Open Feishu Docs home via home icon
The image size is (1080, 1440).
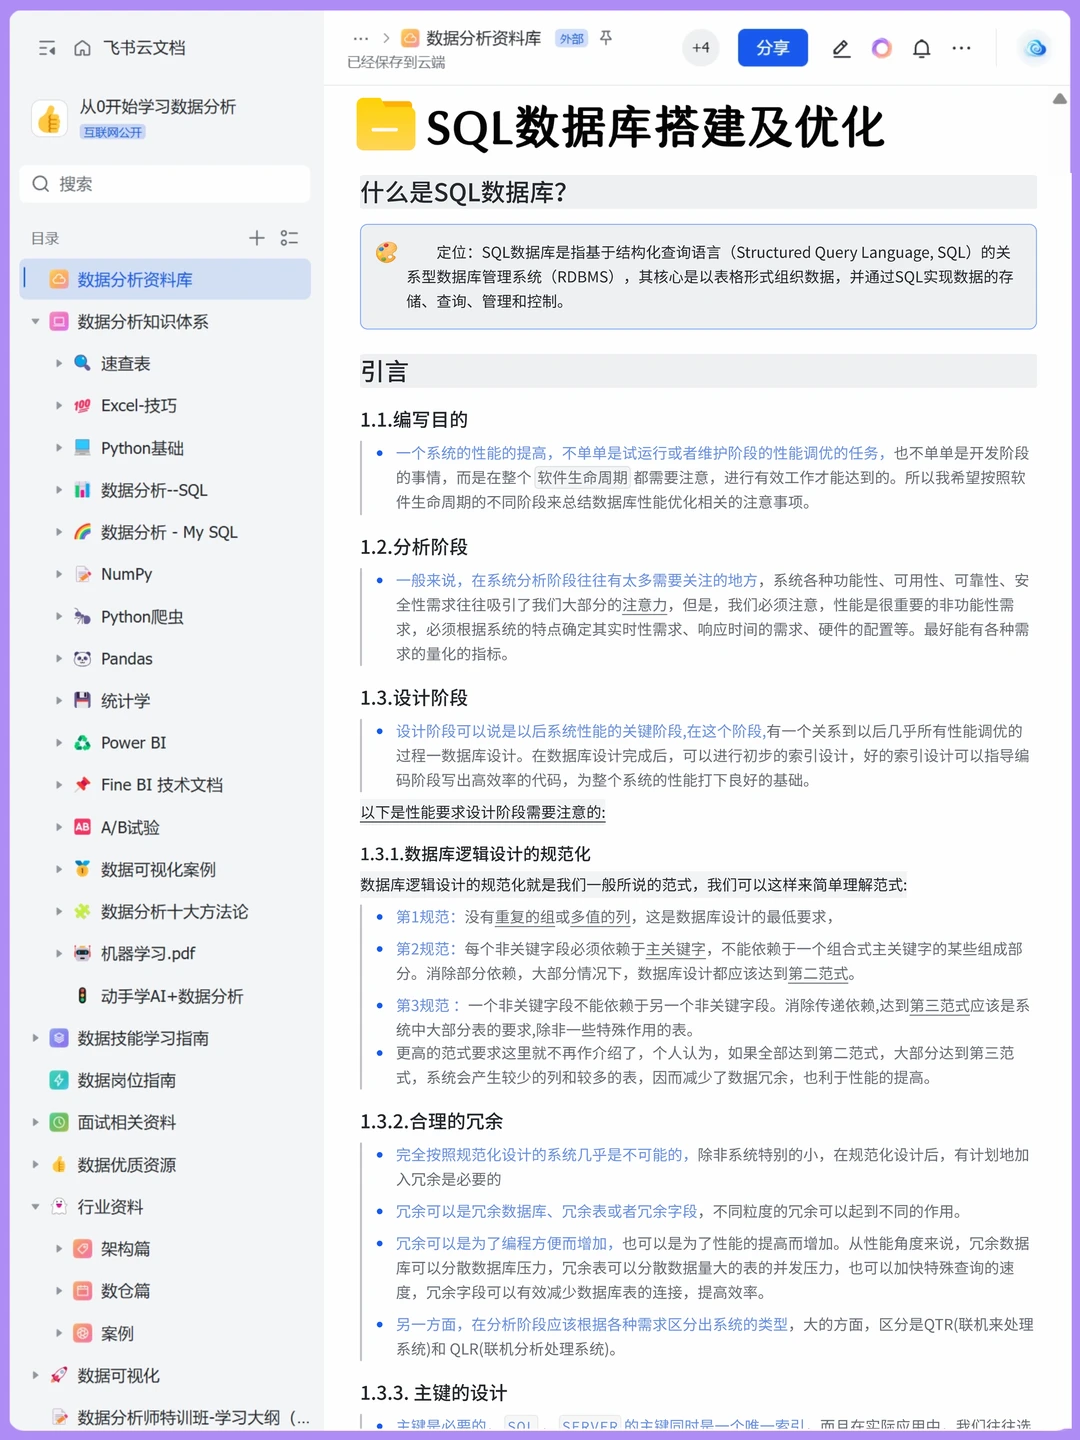coord(82,47)
